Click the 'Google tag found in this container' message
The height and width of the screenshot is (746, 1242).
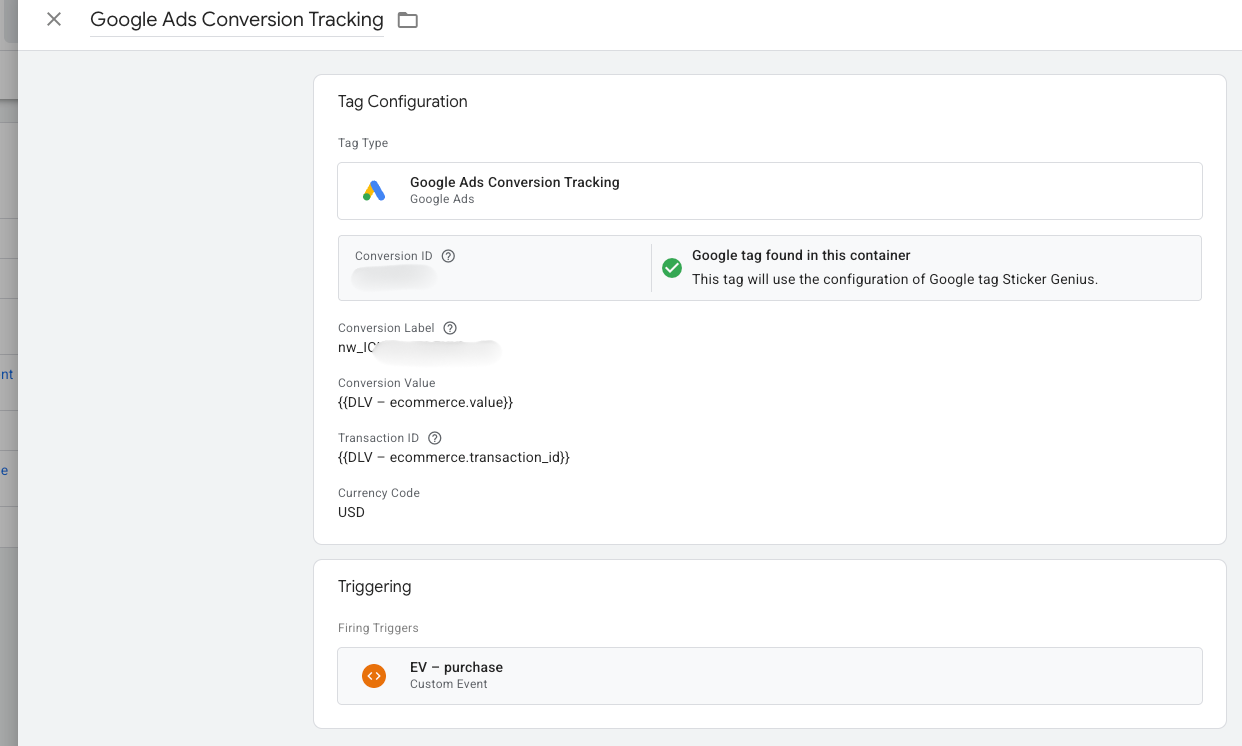click(x=801, y=255)
